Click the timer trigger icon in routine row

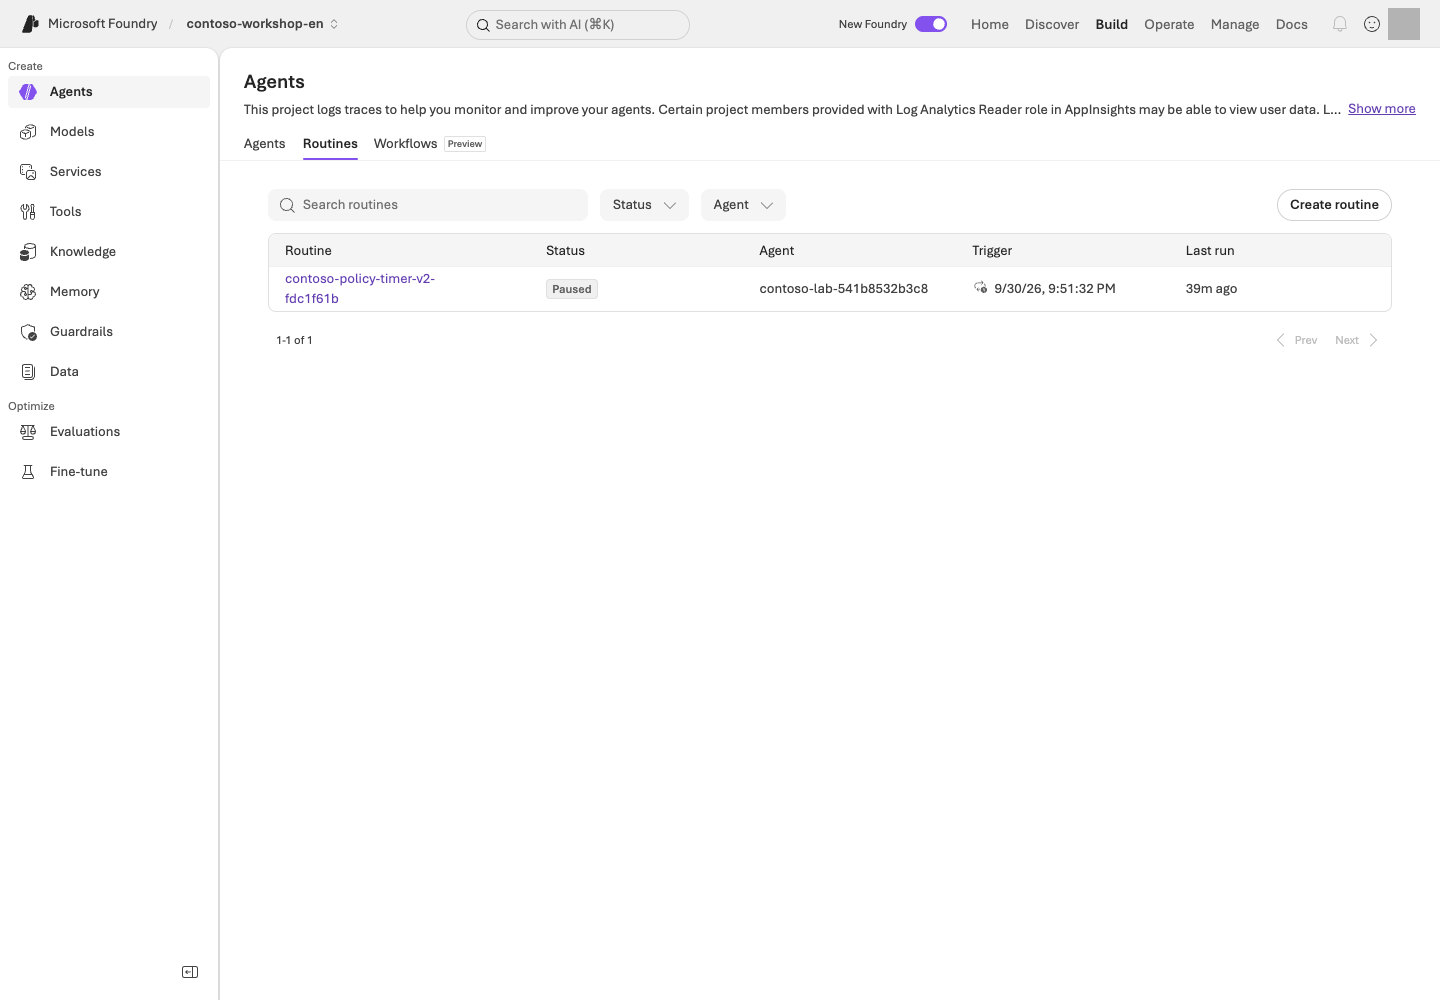point(981,288)
